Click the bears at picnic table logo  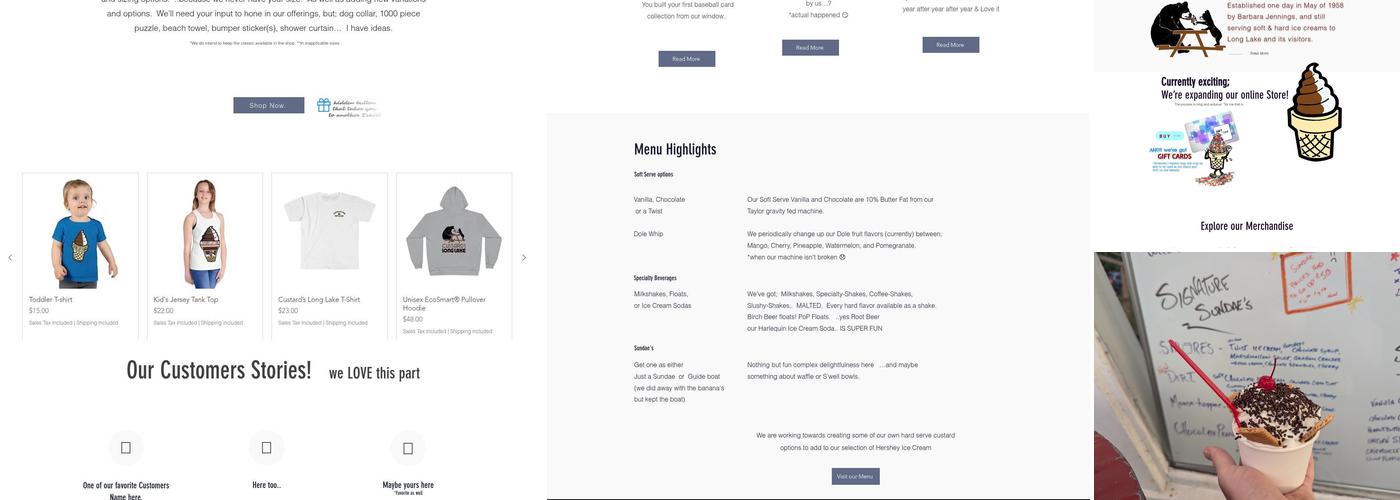(1187, 28)
